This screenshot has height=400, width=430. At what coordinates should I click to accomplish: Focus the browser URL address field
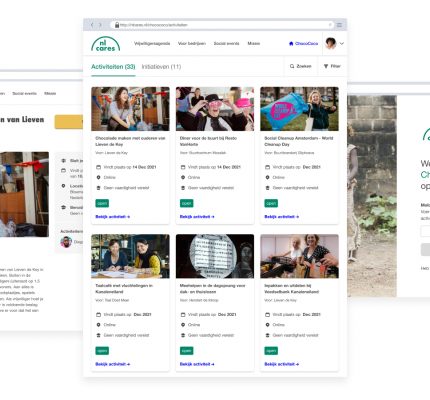point(222,25)
